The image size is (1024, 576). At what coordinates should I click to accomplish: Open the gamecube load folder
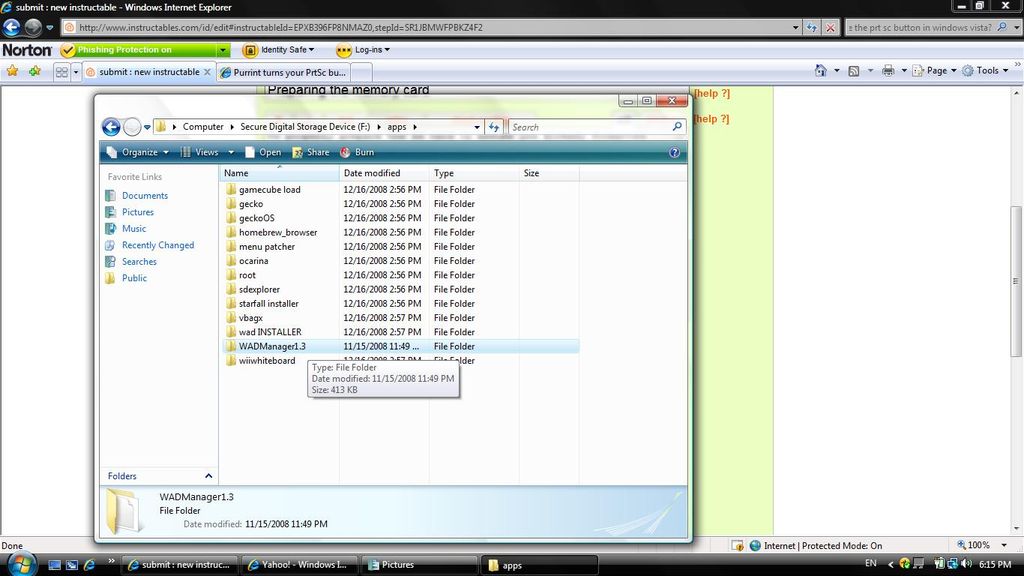tap(270, 189)
